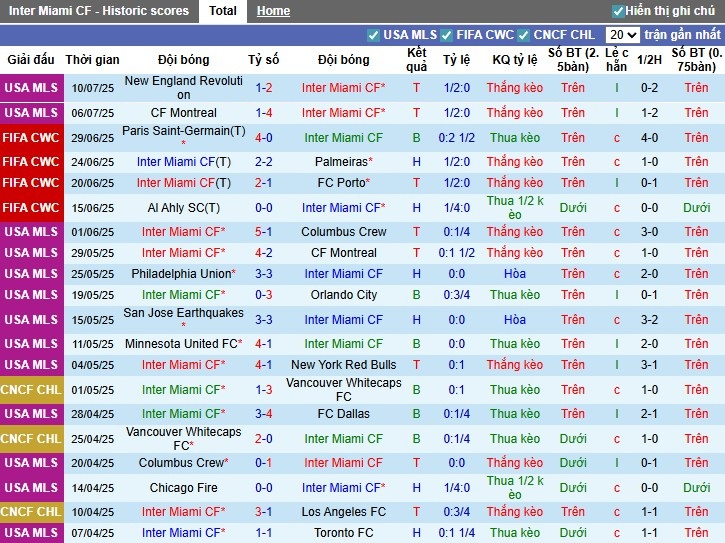Open the 0-3 score versus Orlando City

tap(264, 295)
